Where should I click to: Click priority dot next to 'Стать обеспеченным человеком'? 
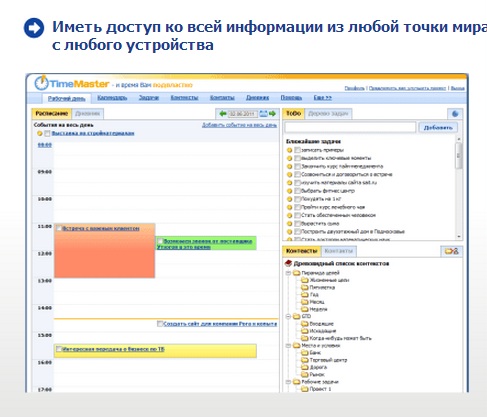point(289,215)
